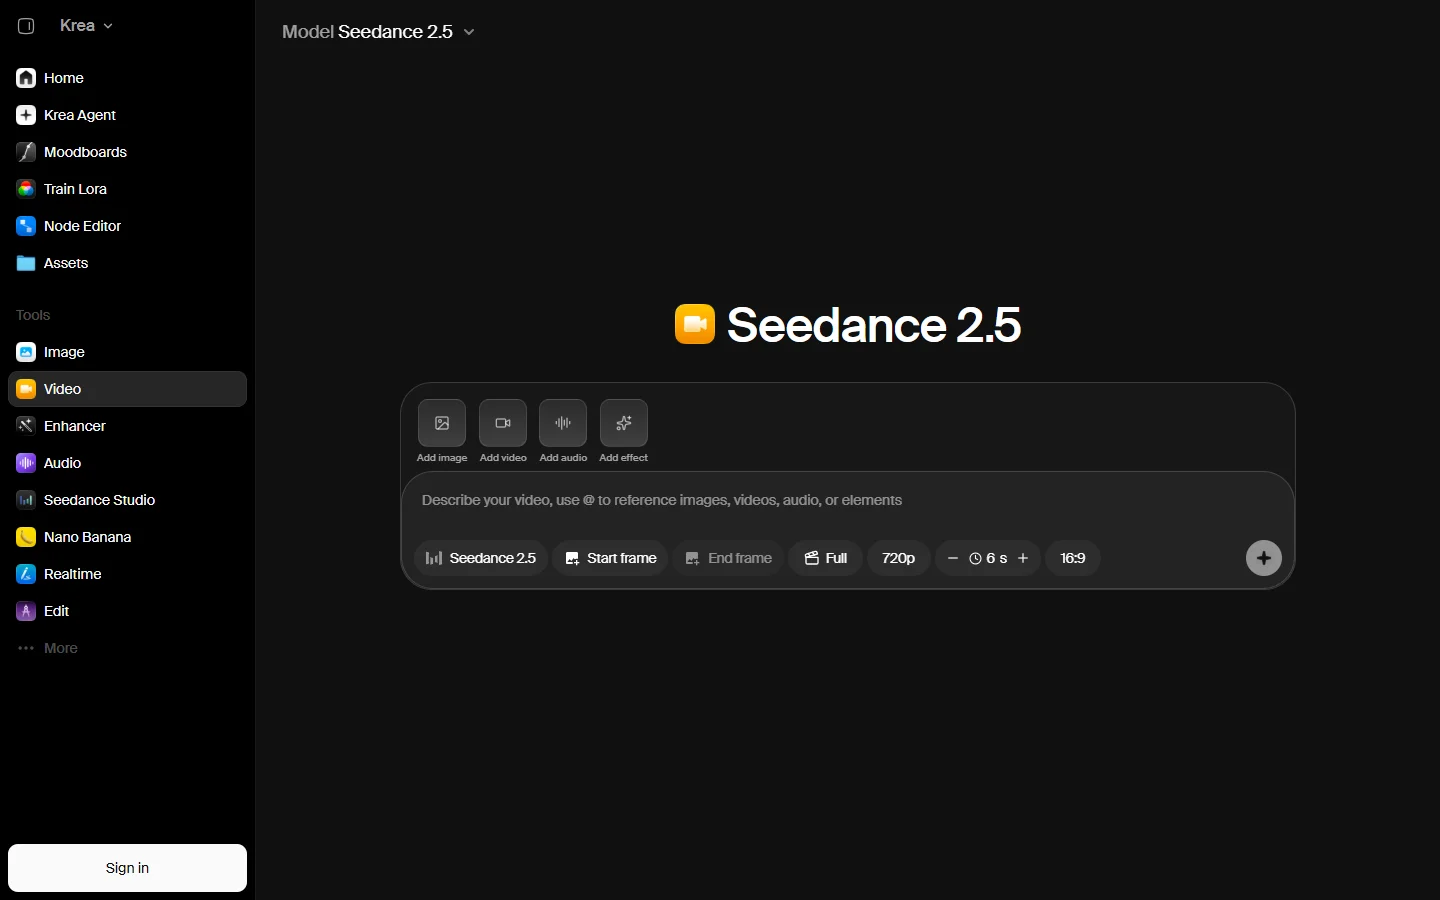The height and width of the screenshot is (900, 1440).
Task: Open the Full mode selector
Action: (x=826, y=558)
